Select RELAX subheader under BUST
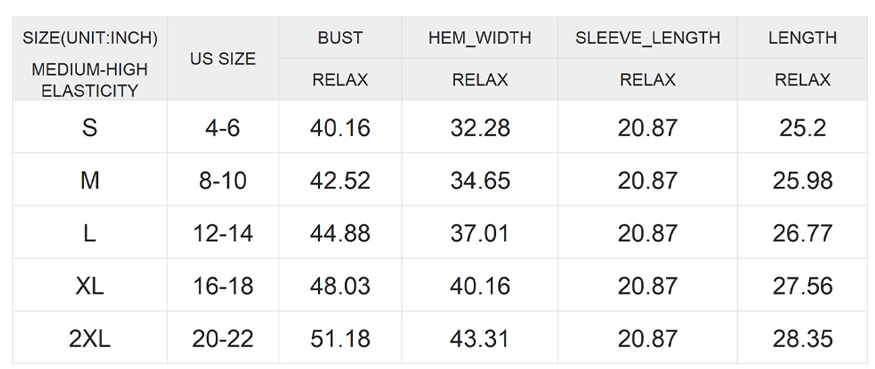The image size is (875, 369). (340, 80)
